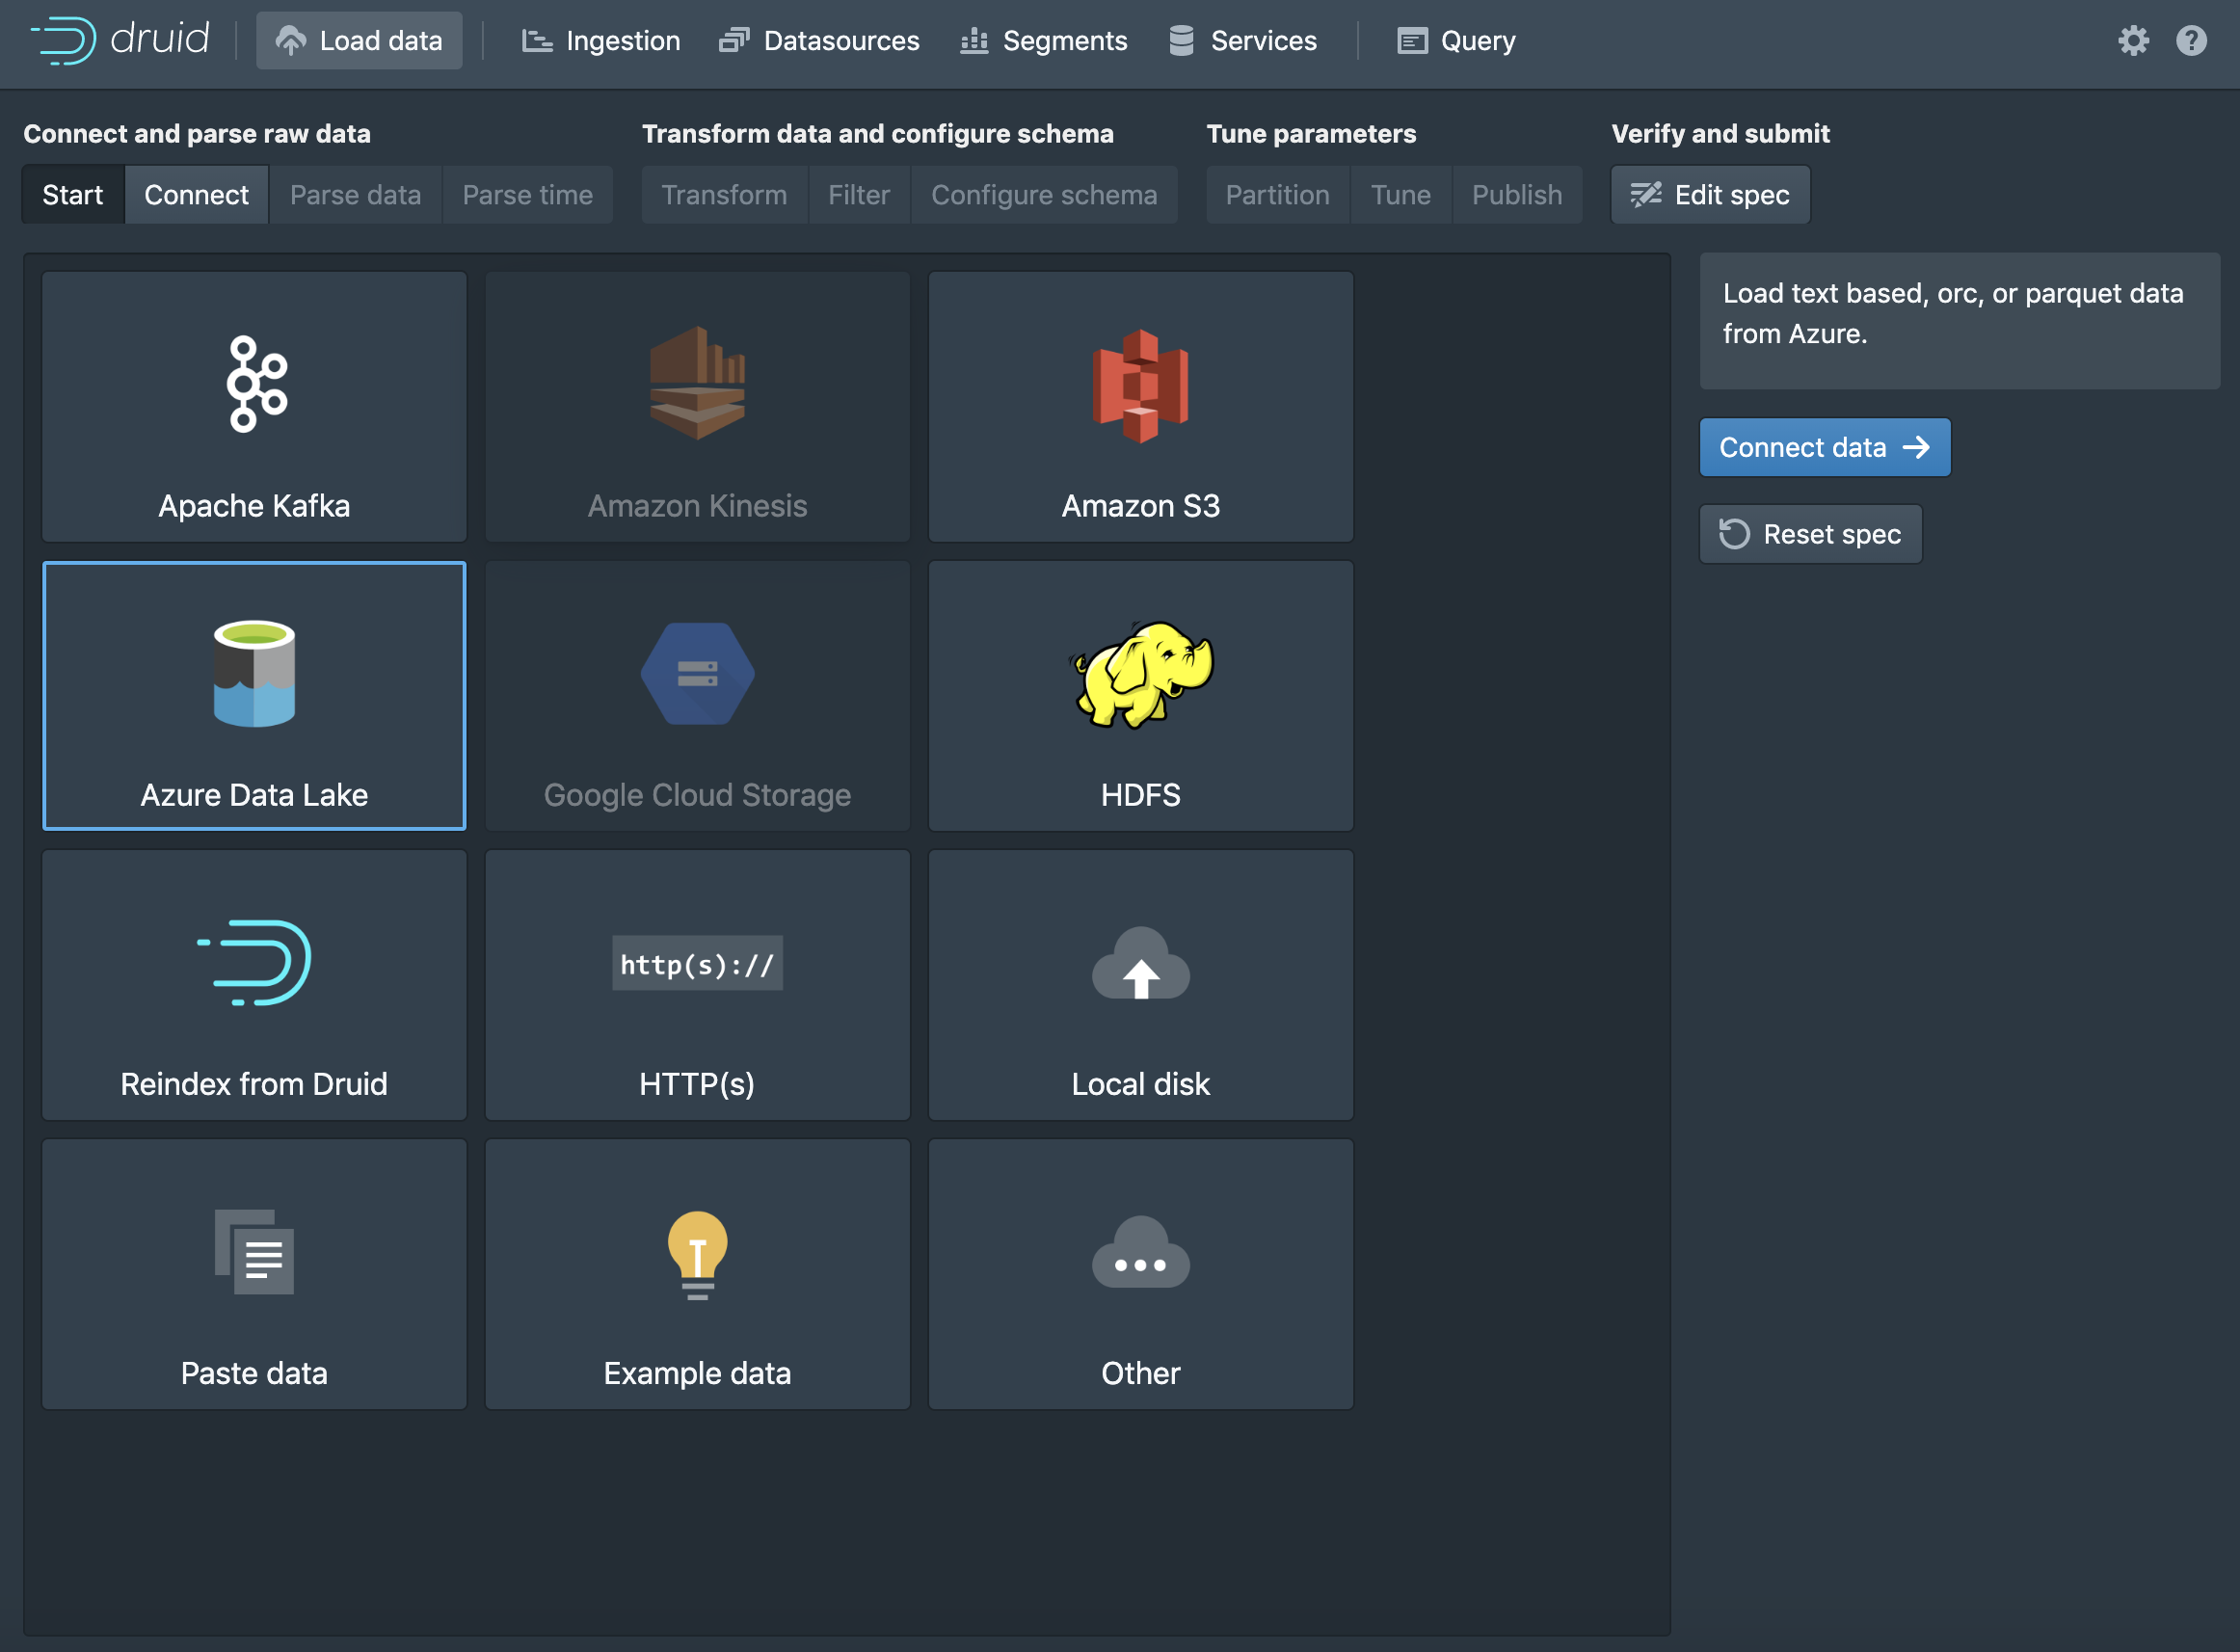This screenshot has height=1652, width=2240.
Task: Open the settings gear menu
Action: (2133, 41)
